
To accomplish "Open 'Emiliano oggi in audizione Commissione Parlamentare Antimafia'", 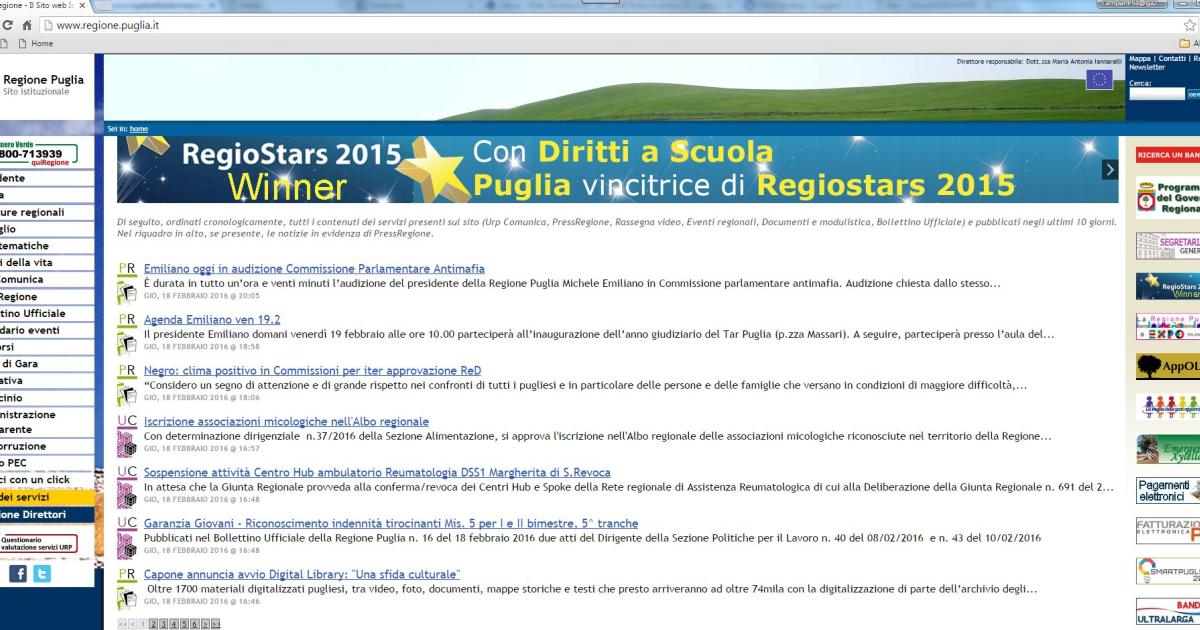I will click(314, 269).
